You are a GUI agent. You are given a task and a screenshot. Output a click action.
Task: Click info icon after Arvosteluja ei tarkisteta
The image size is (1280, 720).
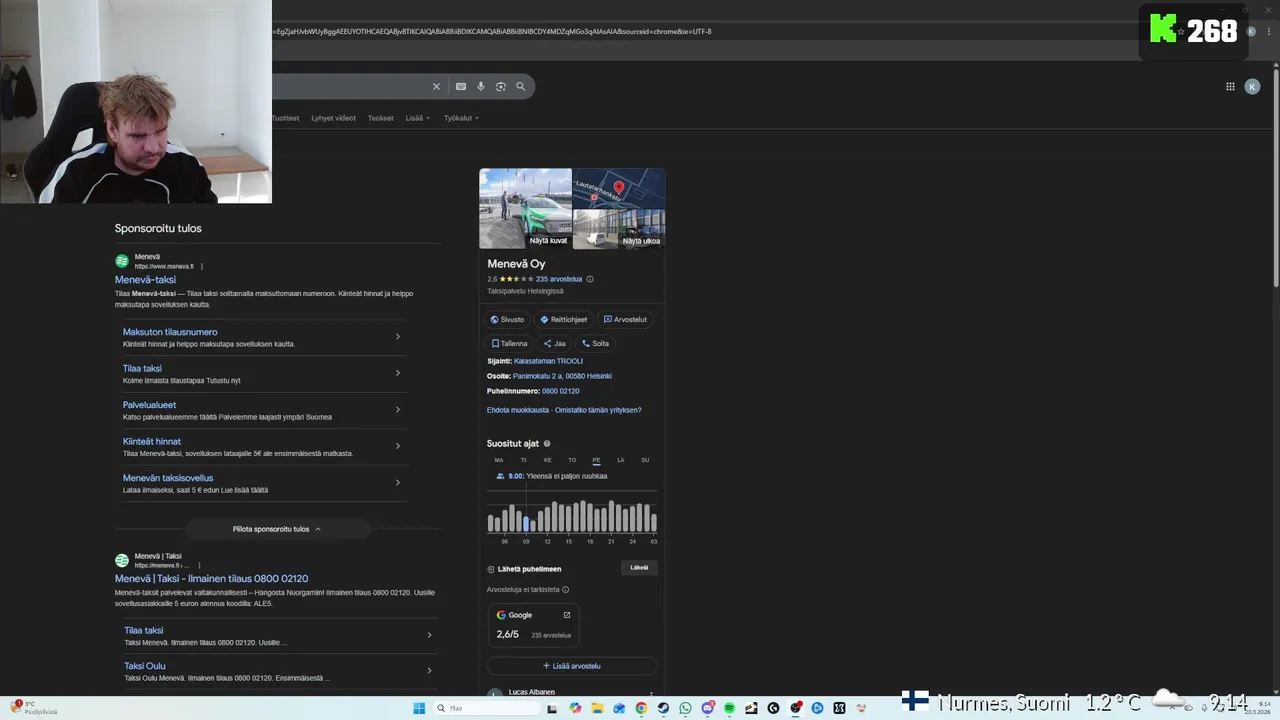566,590
